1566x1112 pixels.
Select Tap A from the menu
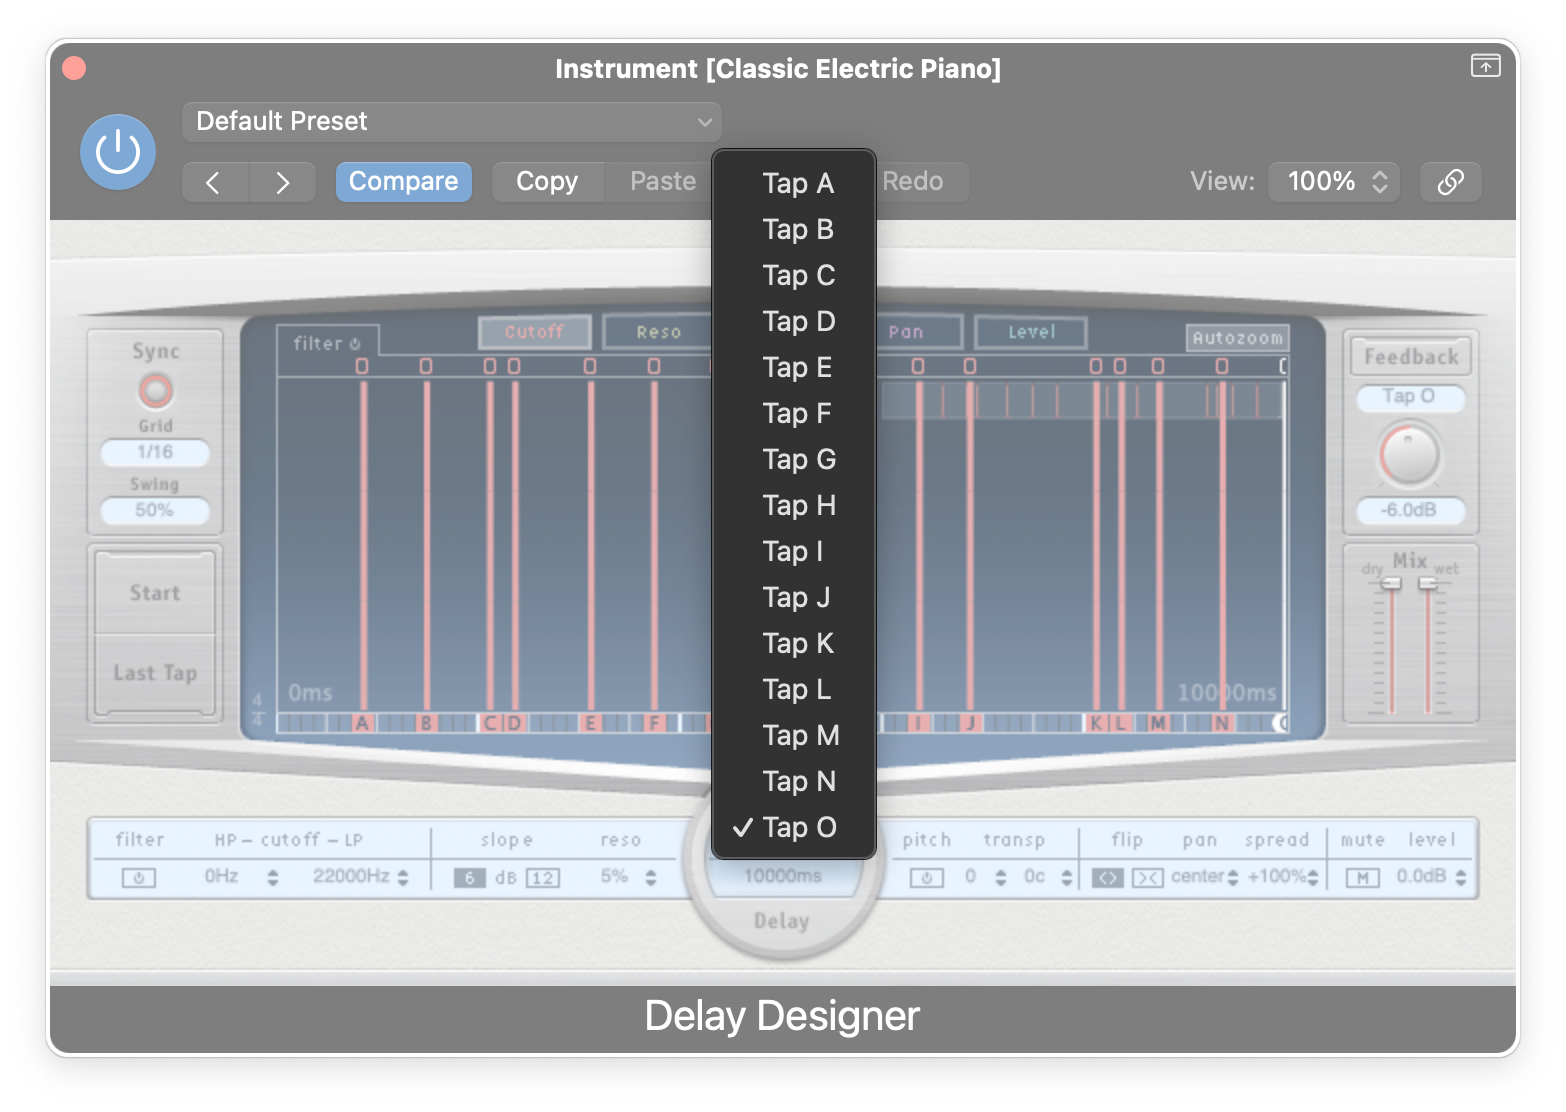tap(794, 183)
